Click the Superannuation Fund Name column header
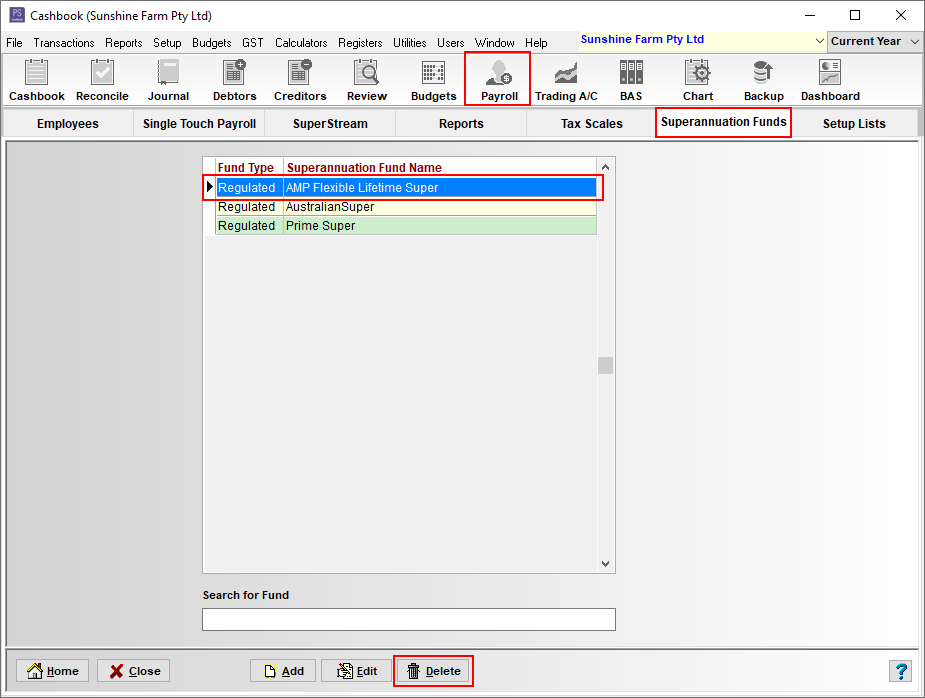The image size is (925, 698). [364, 168]
